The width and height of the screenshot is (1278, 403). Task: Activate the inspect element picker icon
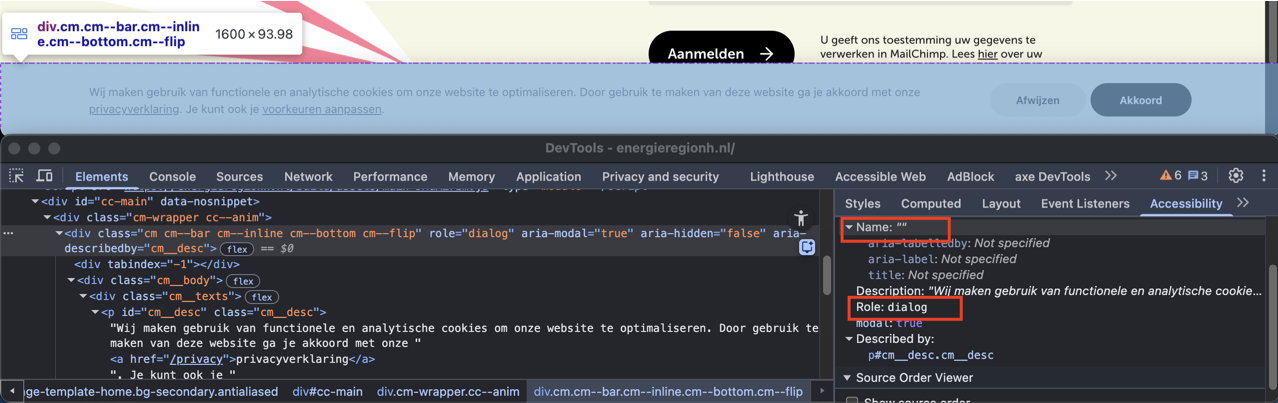coord(17,176)
